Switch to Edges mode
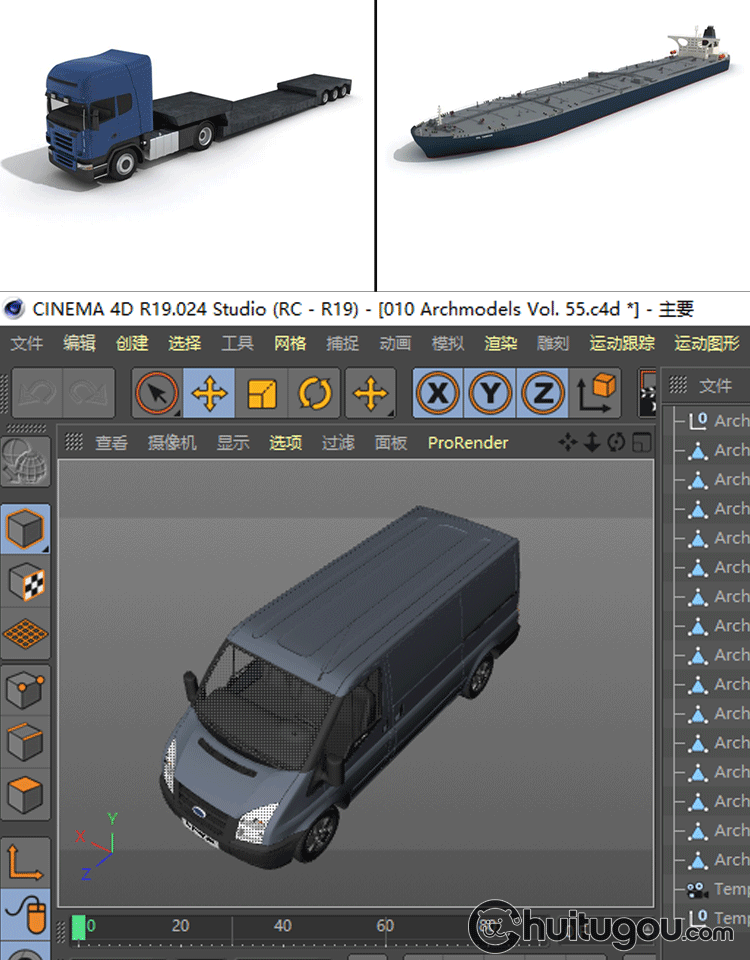The image size is (750, 960). [25, 742]
